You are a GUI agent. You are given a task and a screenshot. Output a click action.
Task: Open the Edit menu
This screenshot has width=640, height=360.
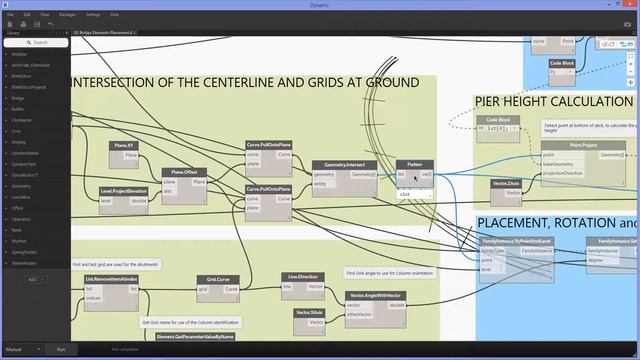click(x=27, y=15)
